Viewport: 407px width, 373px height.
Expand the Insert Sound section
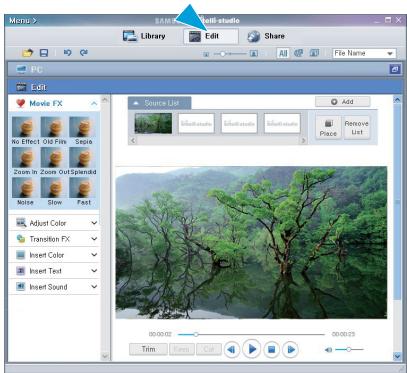click(x=54, y=287)
